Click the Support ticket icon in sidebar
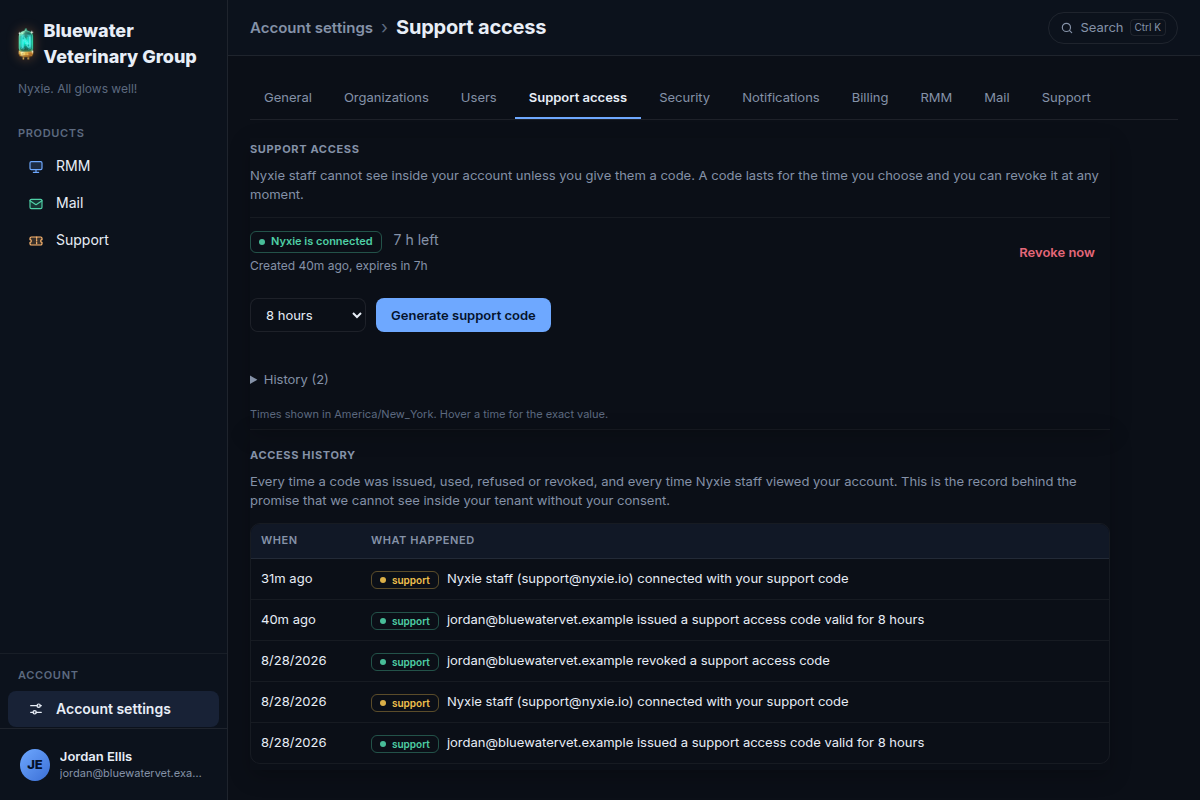 pos(36,241)
